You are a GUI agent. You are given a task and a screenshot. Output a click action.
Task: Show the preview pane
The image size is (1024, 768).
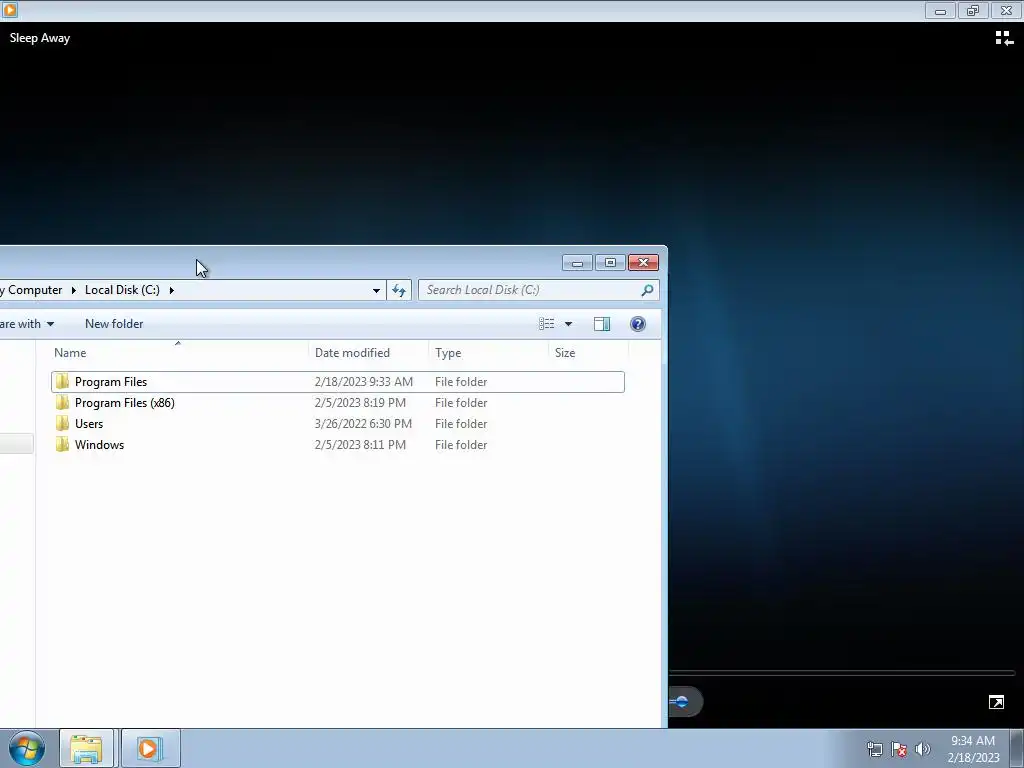click(x=601, y=324)
